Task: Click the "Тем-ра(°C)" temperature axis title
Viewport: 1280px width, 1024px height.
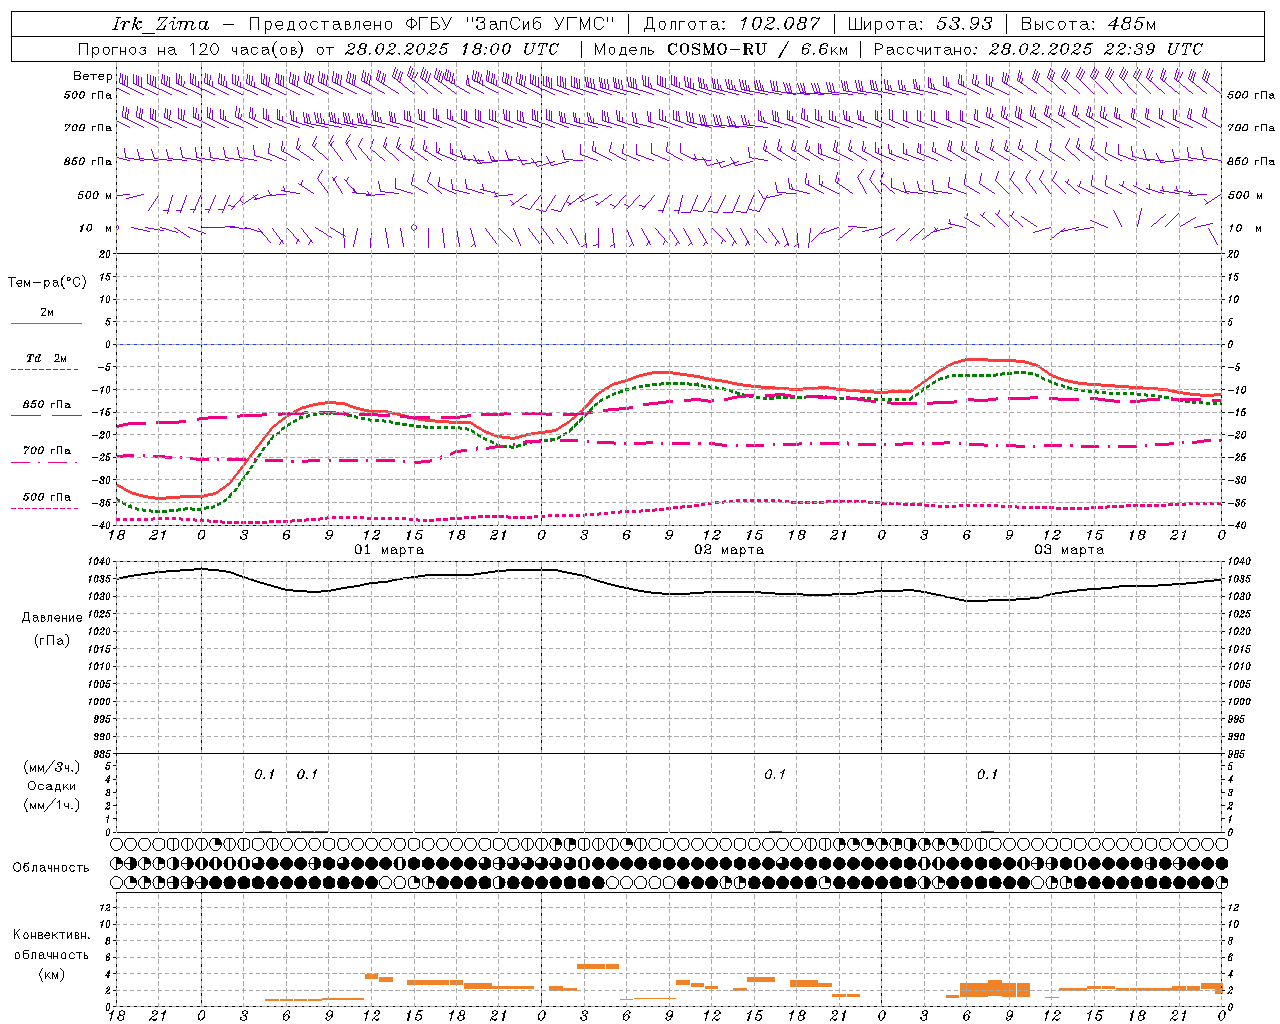Action: click(x=47, y=283)
